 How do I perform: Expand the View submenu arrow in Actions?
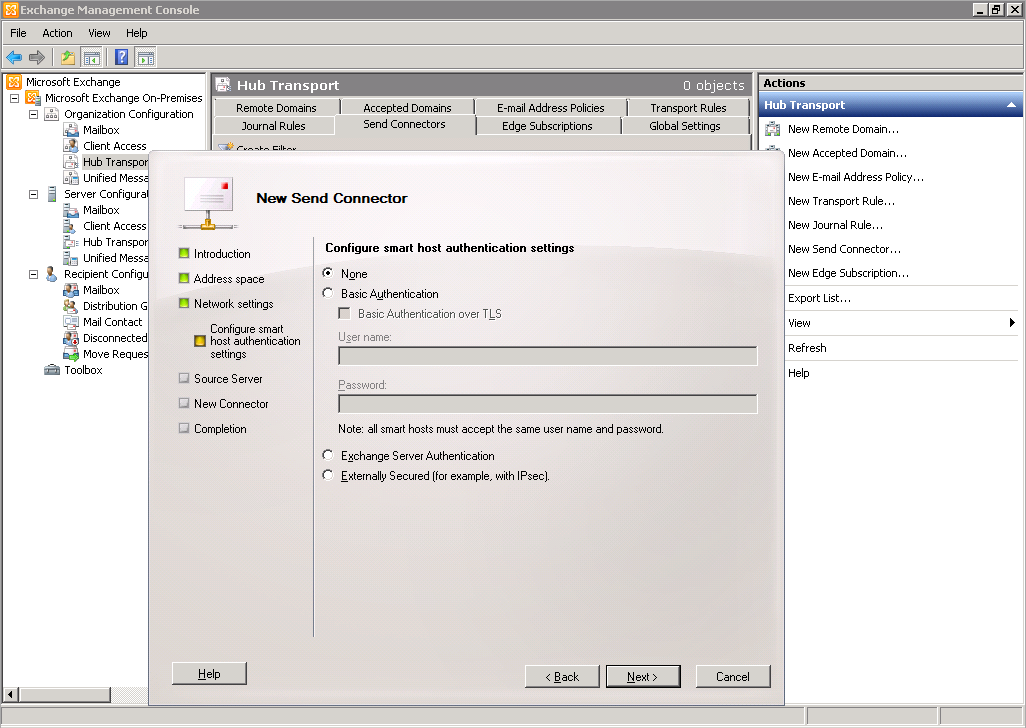[x=1012, y=323]
